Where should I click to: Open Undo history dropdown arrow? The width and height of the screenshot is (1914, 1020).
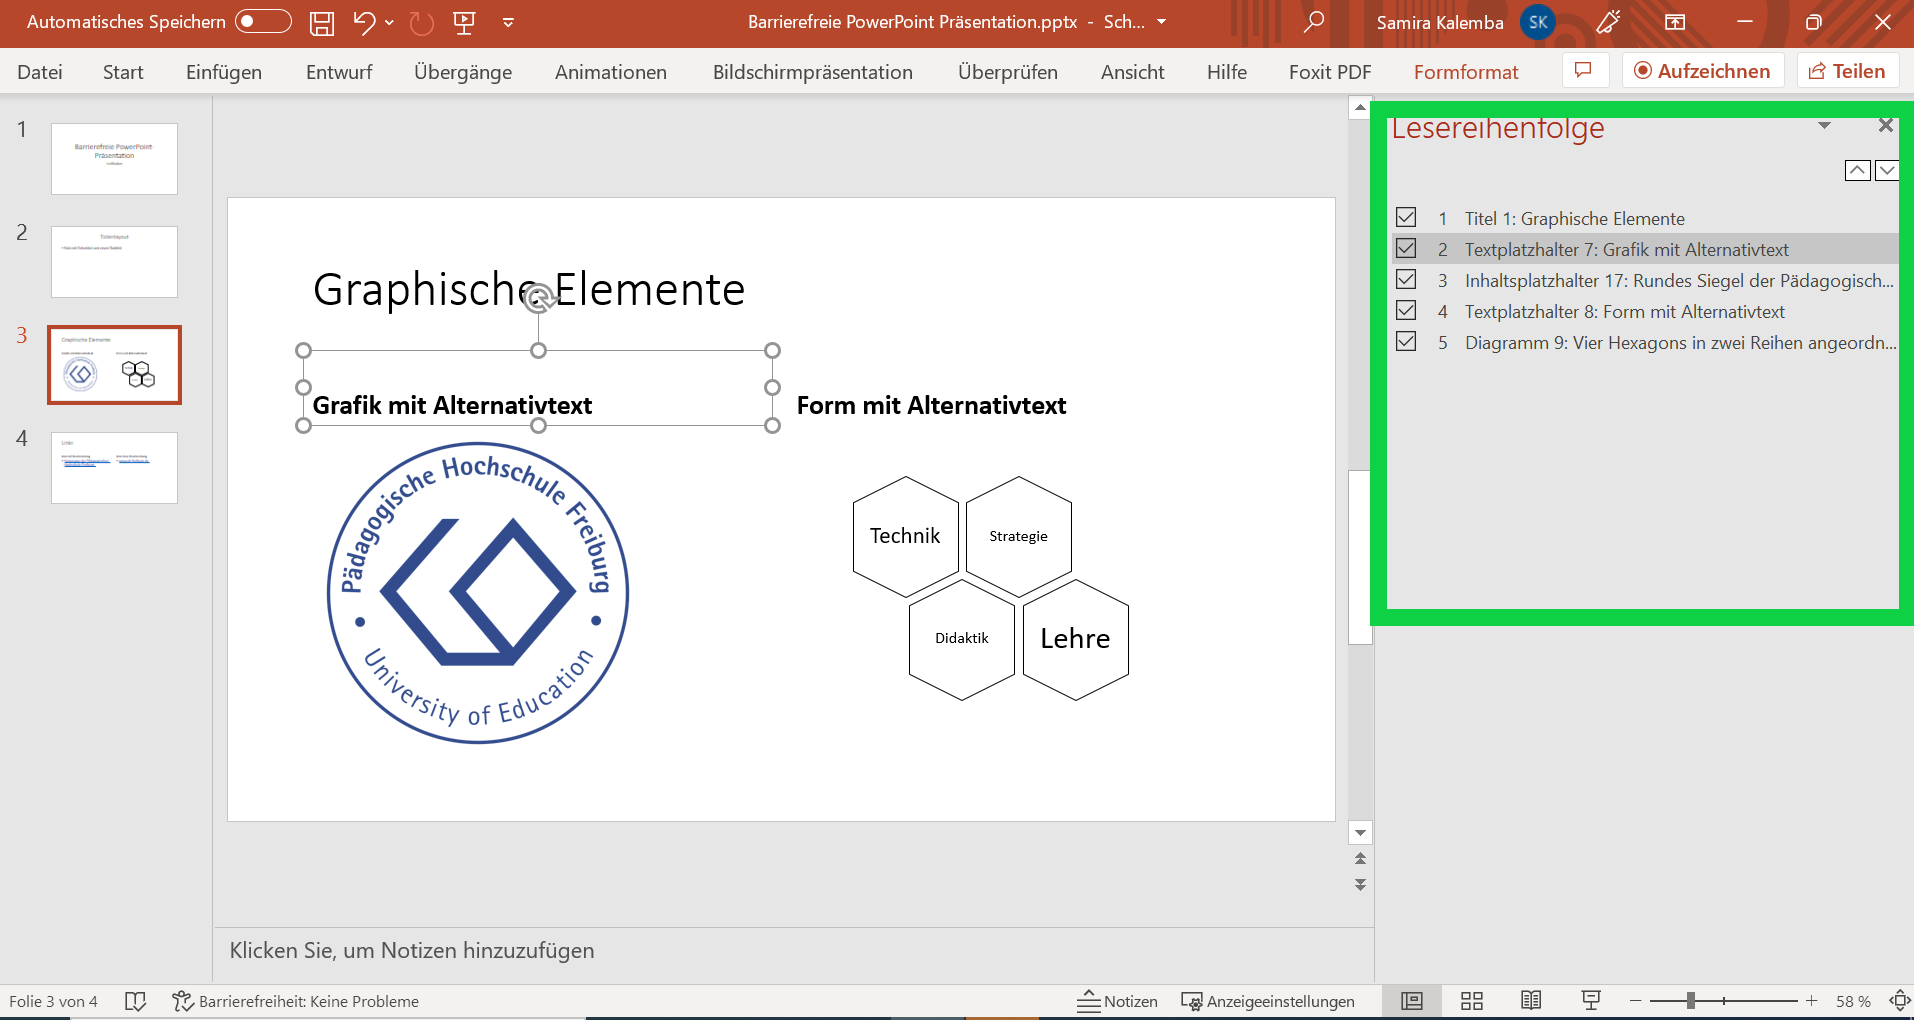click(390, 22)
